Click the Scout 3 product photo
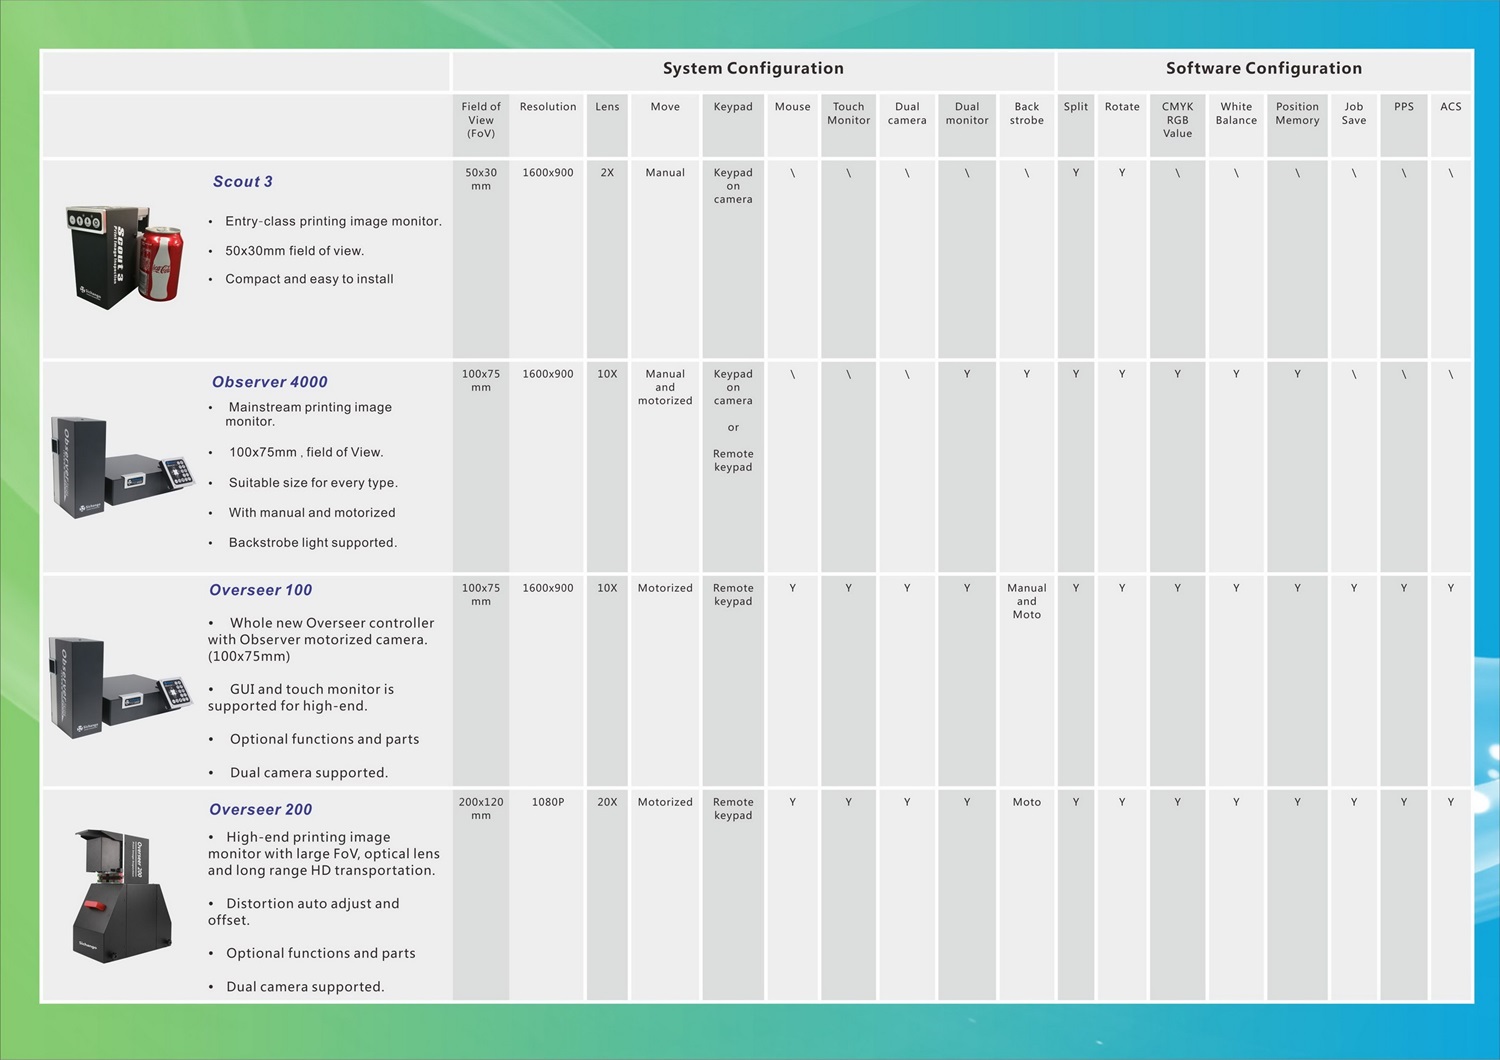 tap(125, 257)
